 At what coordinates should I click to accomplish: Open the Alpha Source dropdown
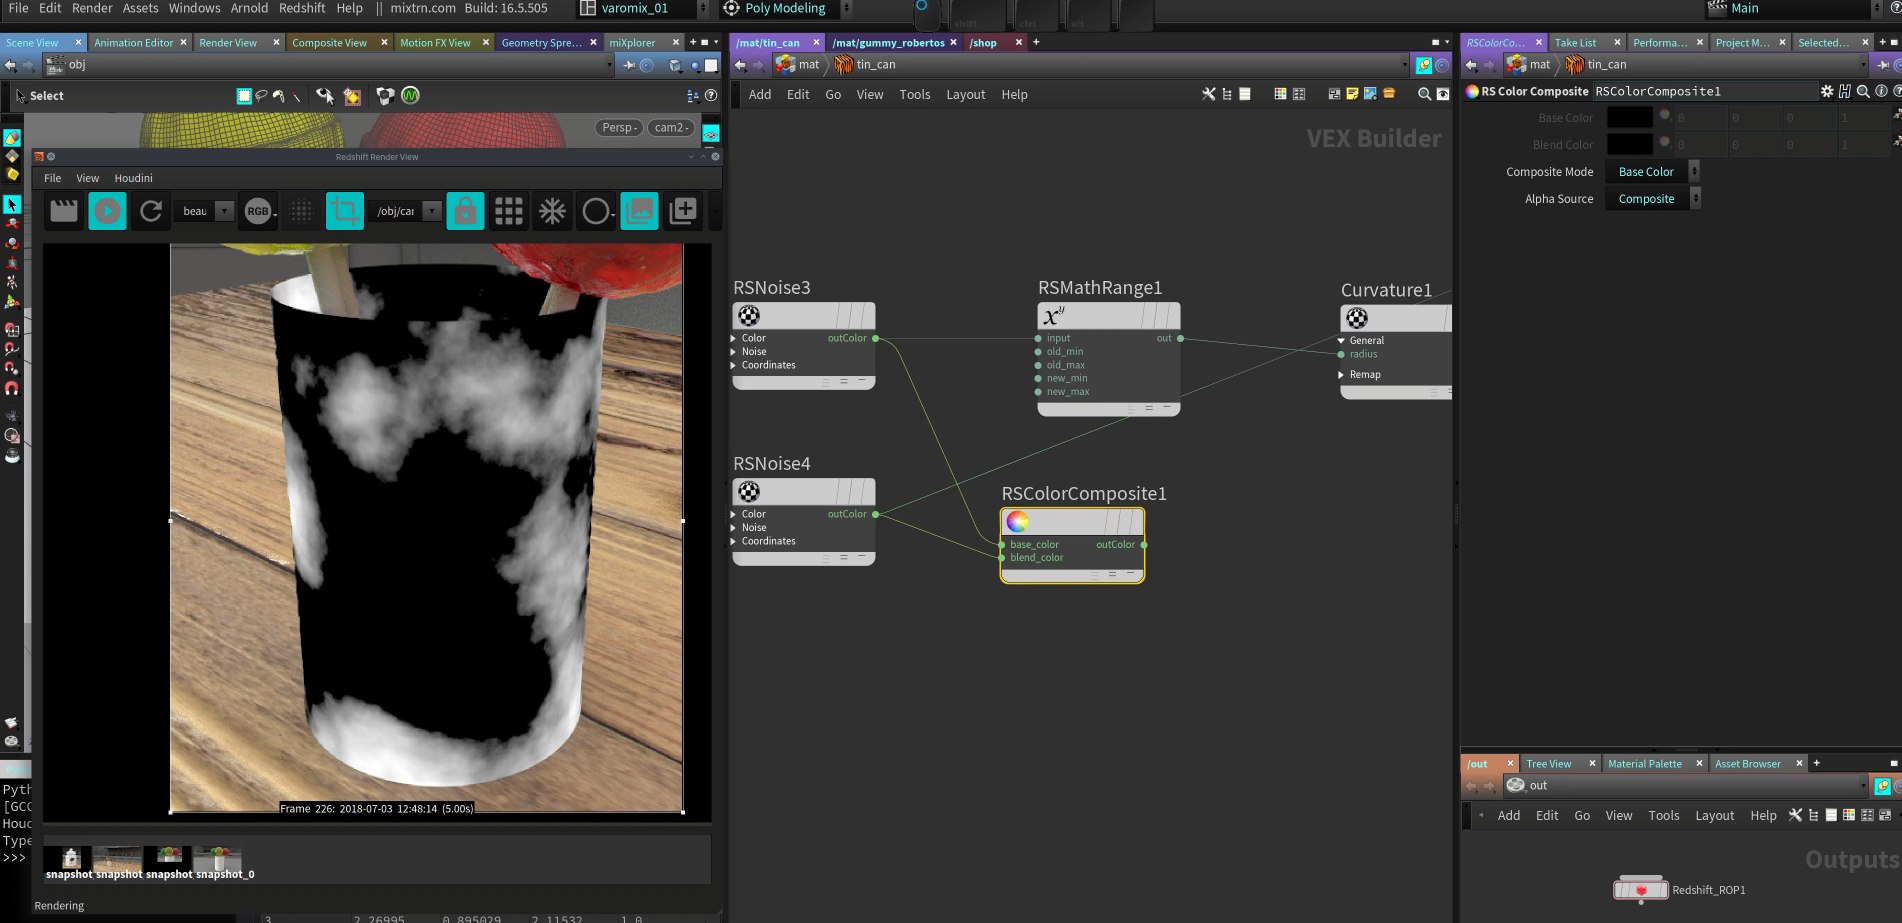(1652, 199)
